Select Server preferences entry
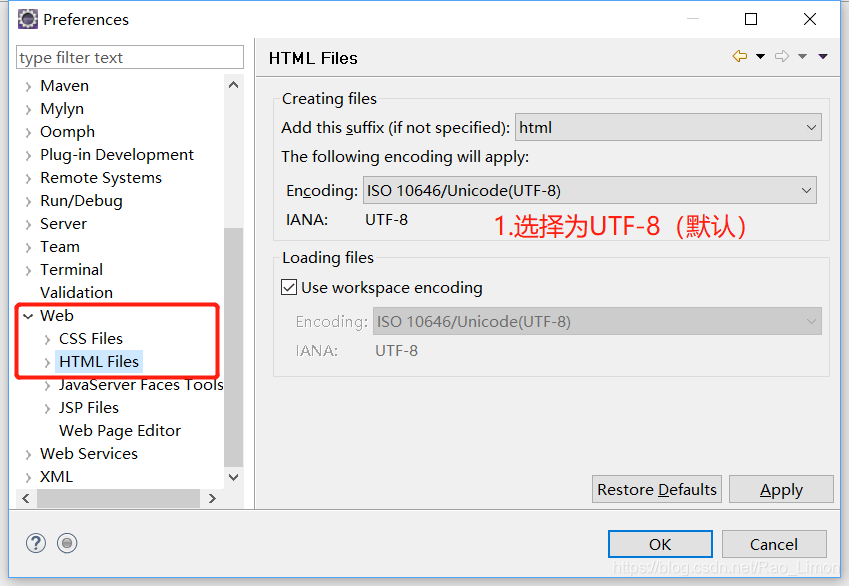The width and height of the screenshot is (849, 586). [63, 224]
